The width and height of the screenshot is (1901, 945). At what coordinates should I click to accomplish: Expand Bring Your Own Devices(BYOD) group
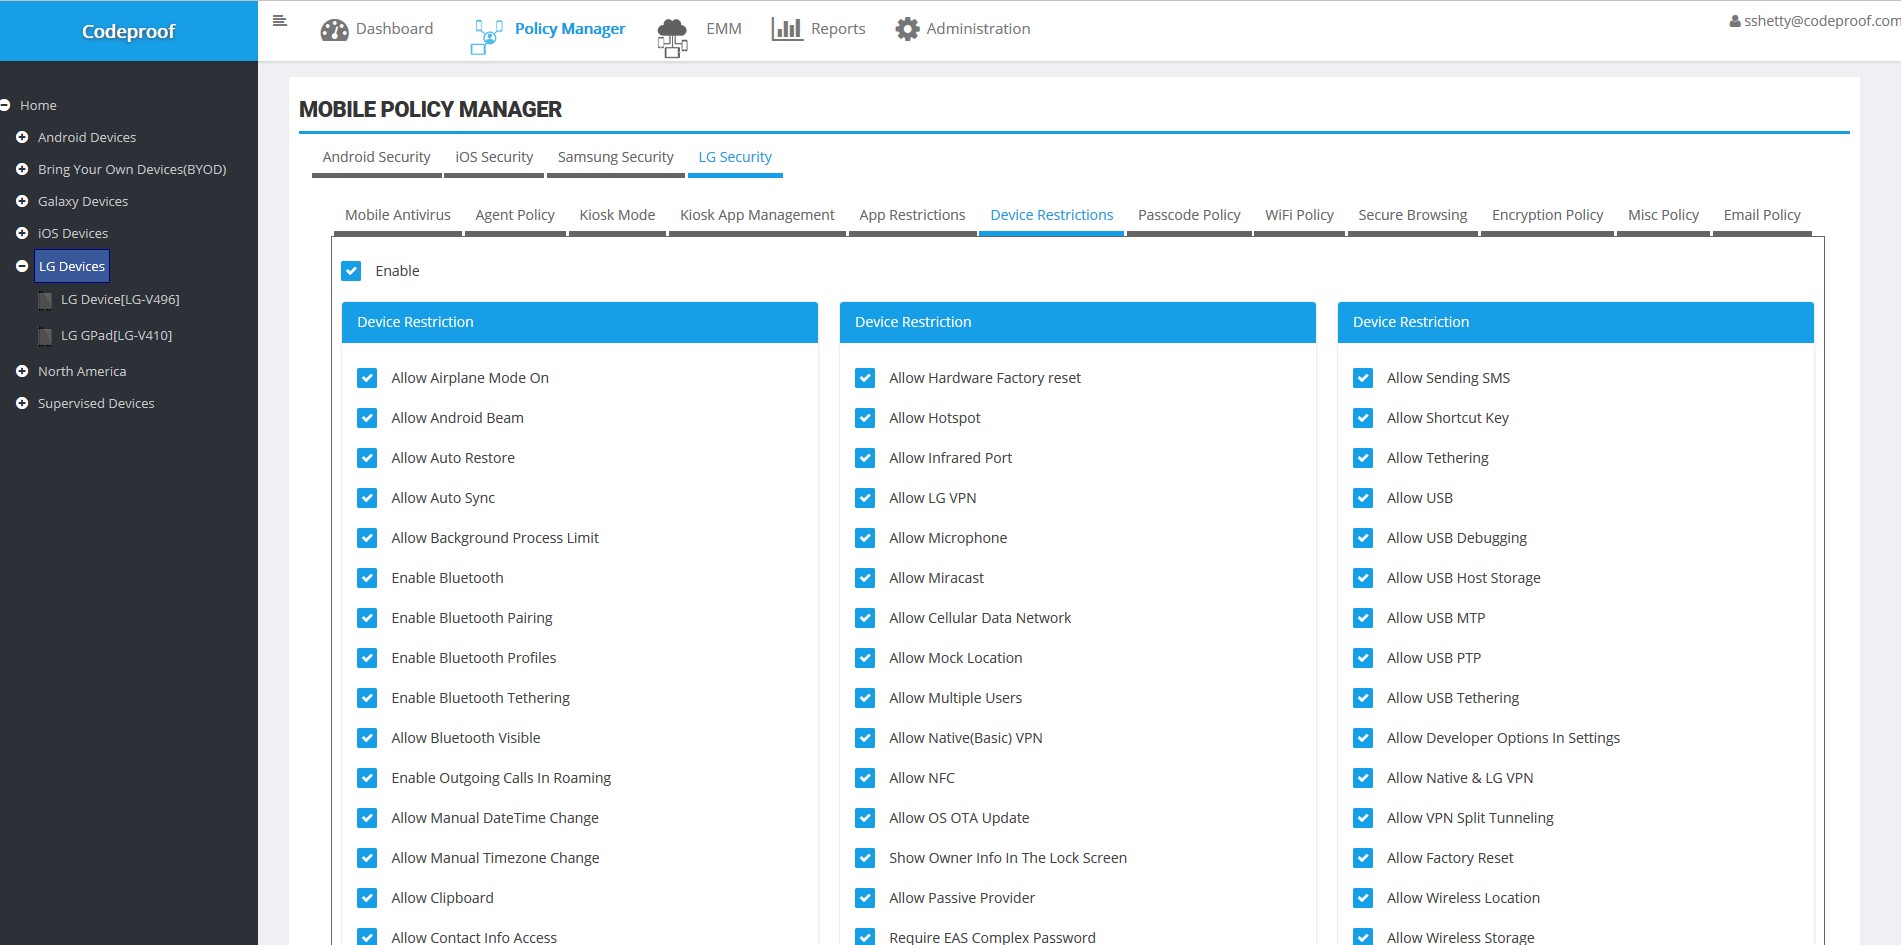22,169
